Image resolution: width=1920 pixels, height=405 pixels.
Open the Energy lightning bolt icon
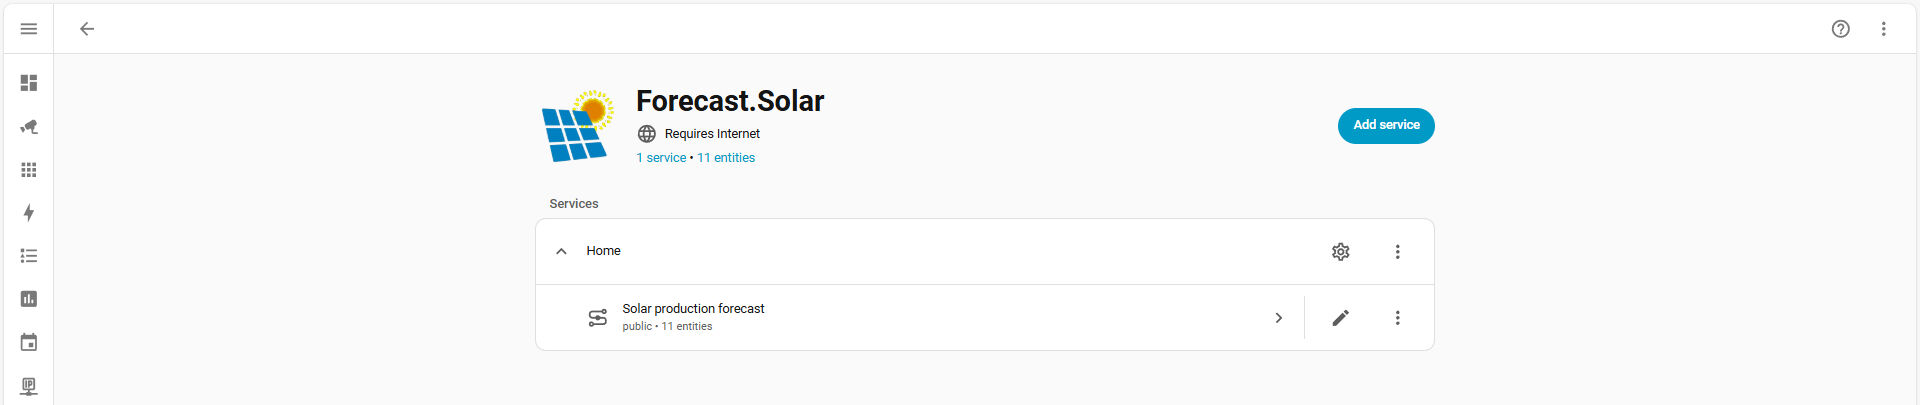click(x=29, y=213)
